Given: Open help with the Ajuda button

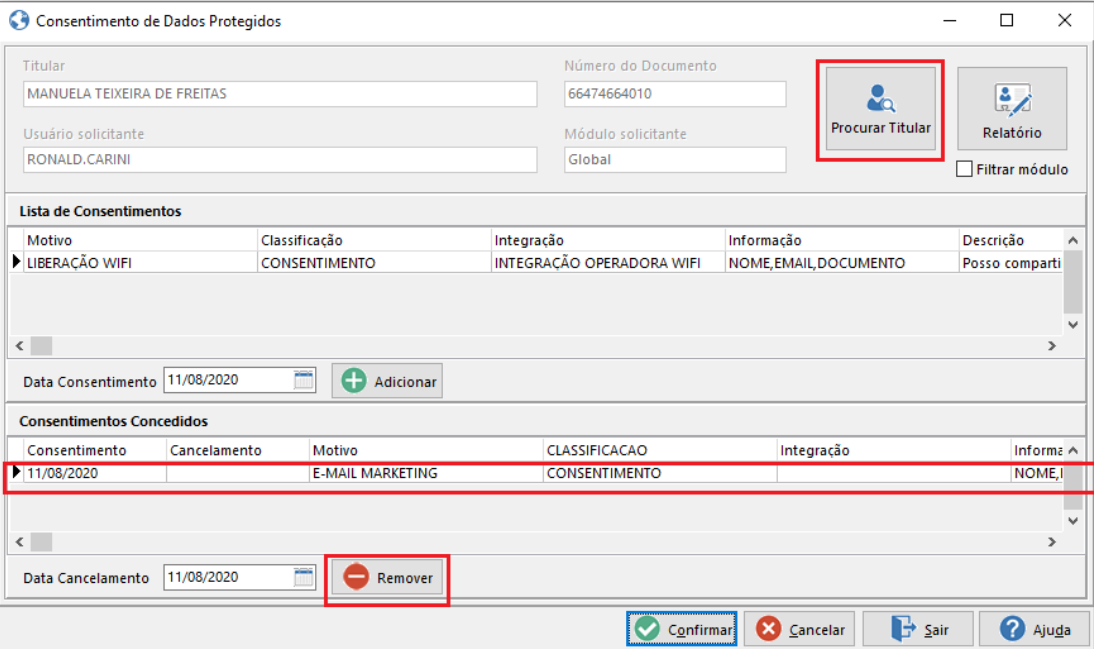Looking at the screenshot, I should (1035, 629).
